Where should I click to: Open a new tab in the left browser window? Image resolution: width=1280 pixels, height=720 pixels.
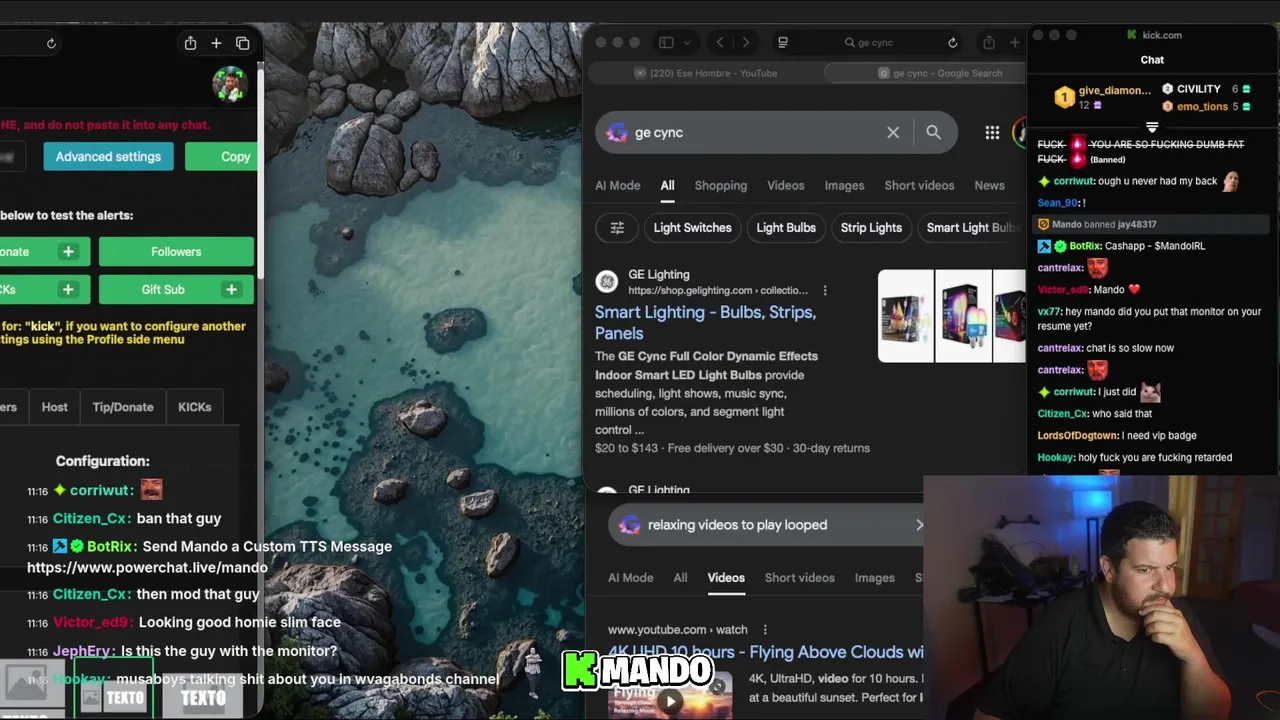[x=216, y=43]
